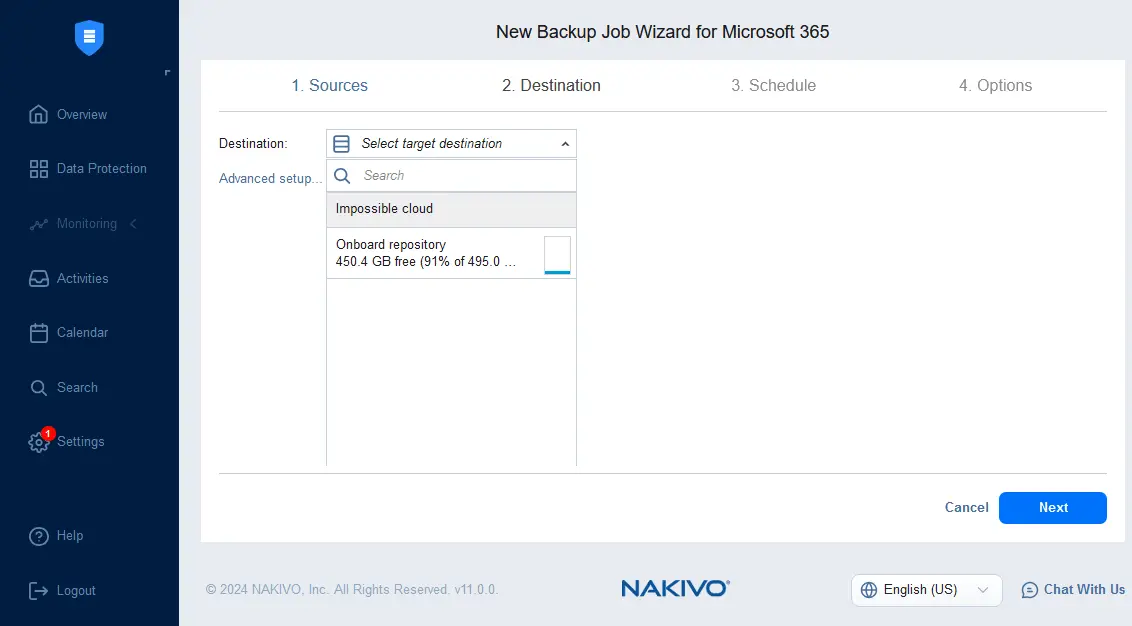Screen dimensions: 1132x626
Task: Click the red notification badge on Settings
Action: (x=48, y=433)
